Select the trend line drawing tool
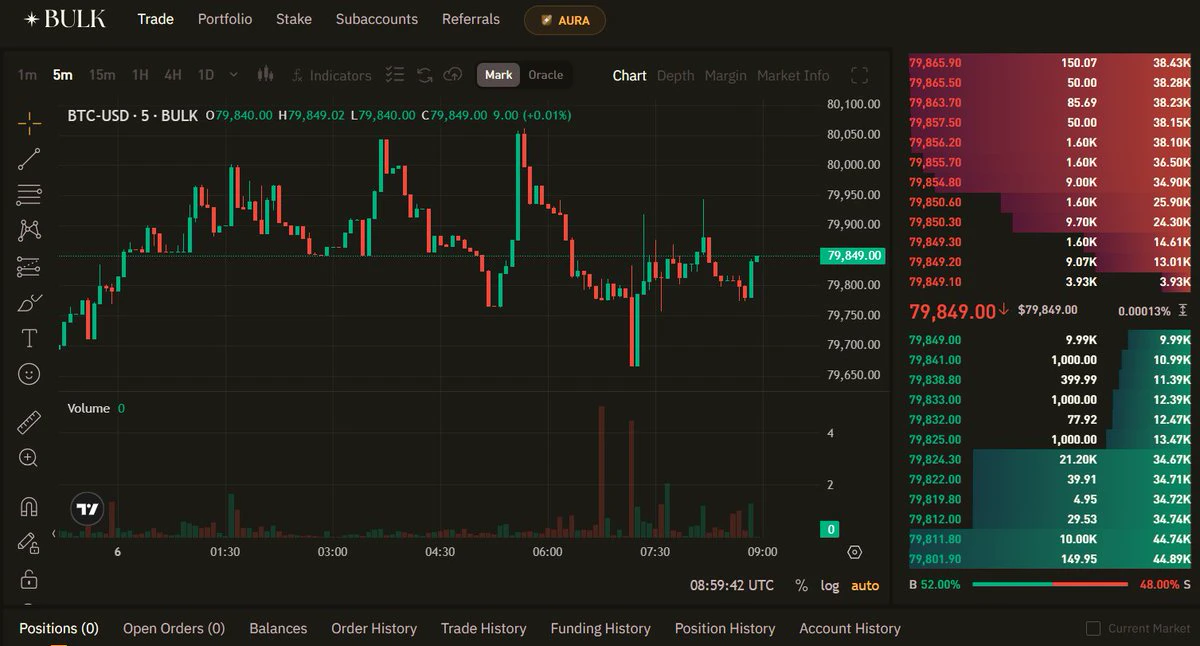 (x=29, y=158)
